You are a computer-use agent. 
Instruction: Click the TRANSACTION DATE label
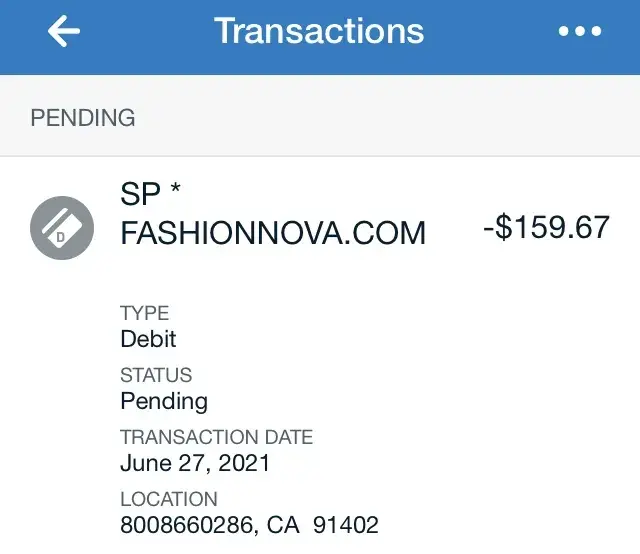click(x=216, y=437)
